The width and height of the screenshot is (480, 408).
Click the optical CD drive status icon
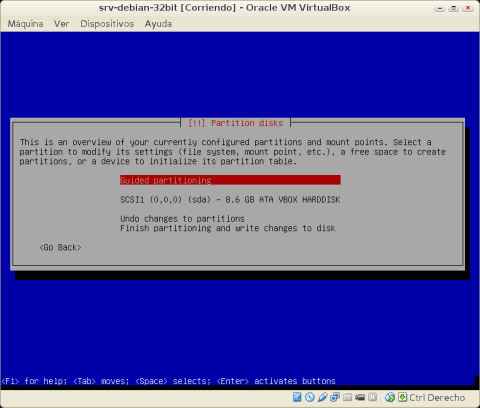click(310, 397)
